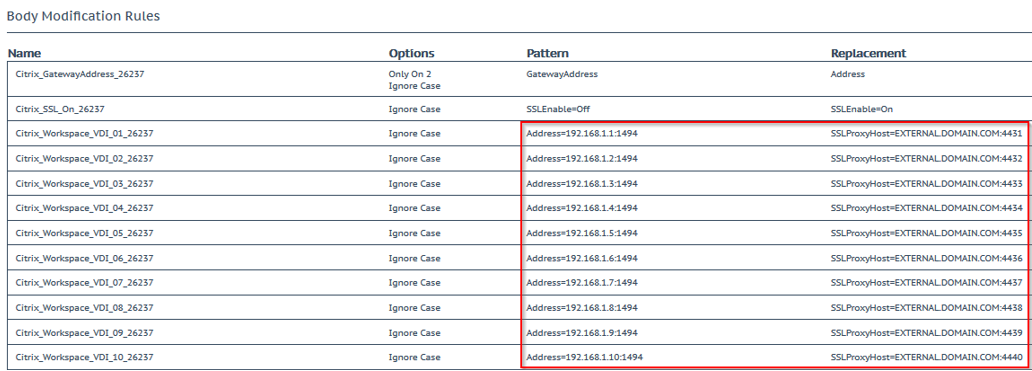Click the replacement ending in port 4431

pyautogui.click(x=927, y=134)
